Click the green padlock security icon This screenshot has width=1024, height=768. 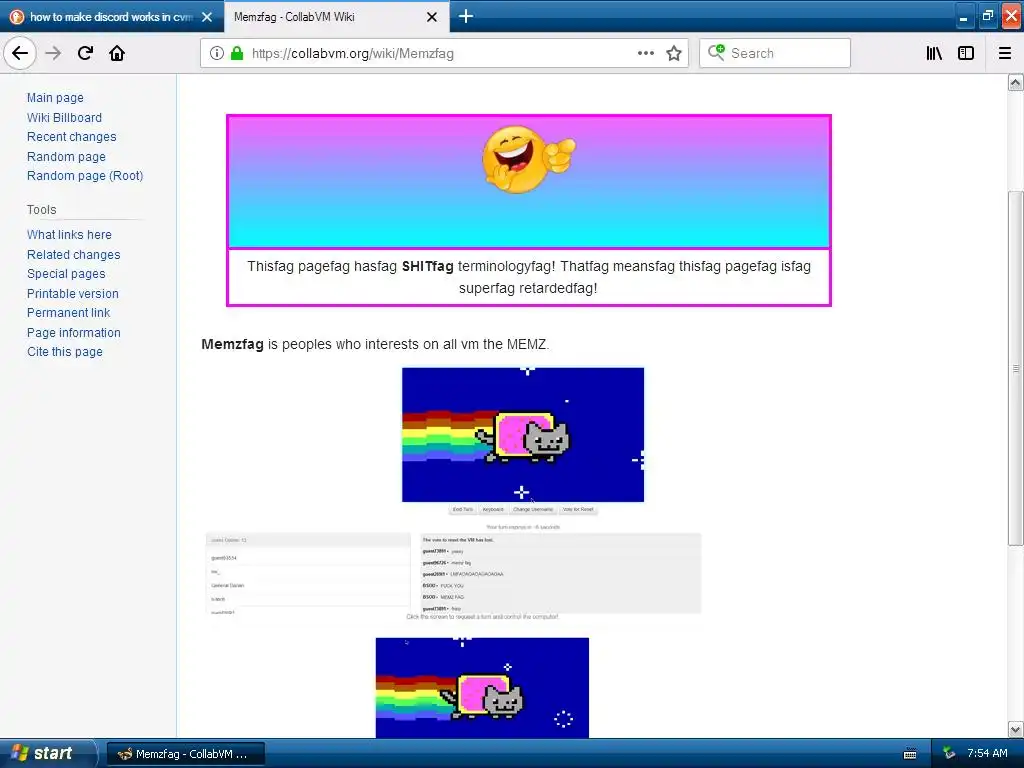pos(236,54)
